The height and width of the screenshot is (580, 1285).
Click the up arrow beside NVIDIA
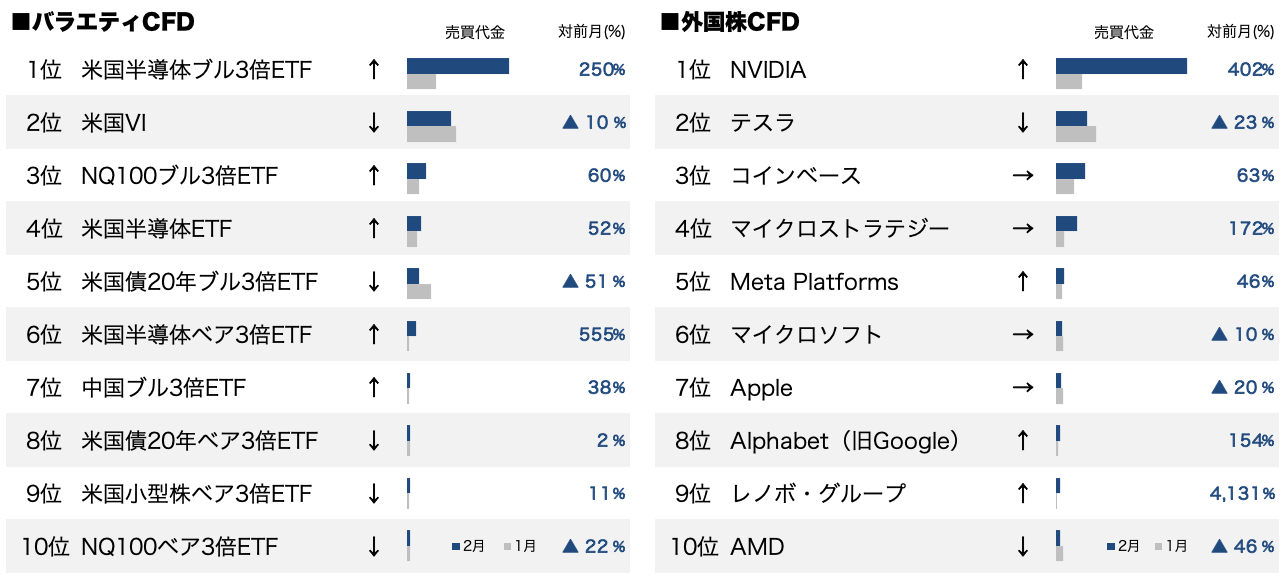pos(1022,70)
